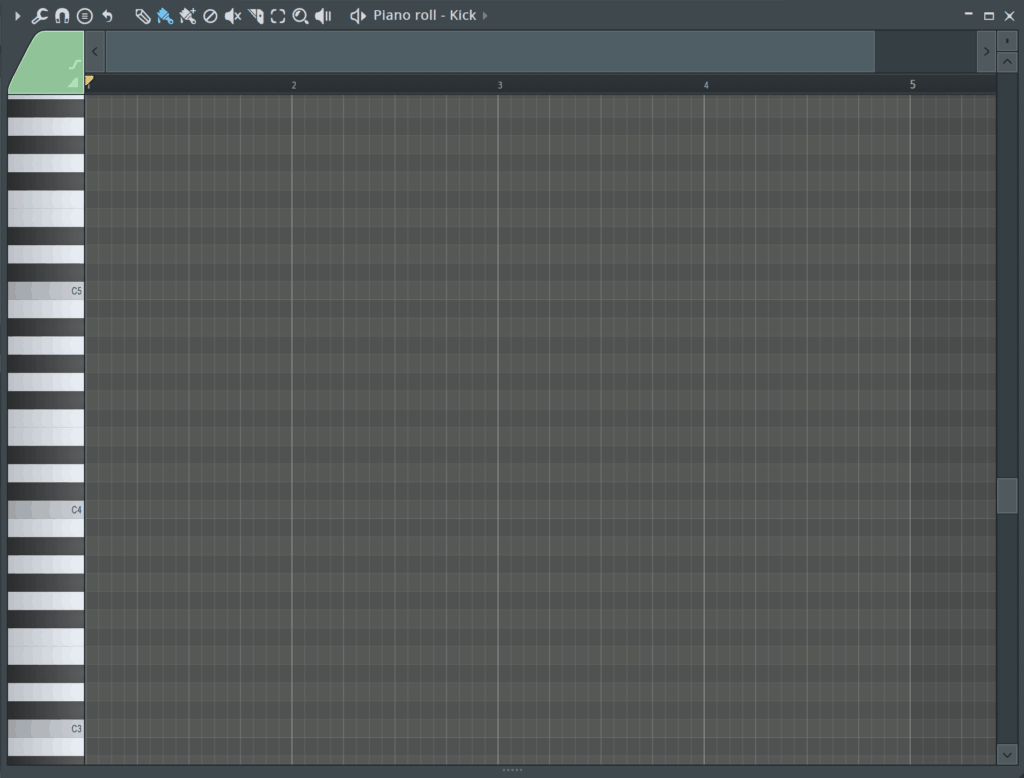Screen dimensions: 1024x778
Task: Activate the Playback tool
Action: (x=322, y=15)
